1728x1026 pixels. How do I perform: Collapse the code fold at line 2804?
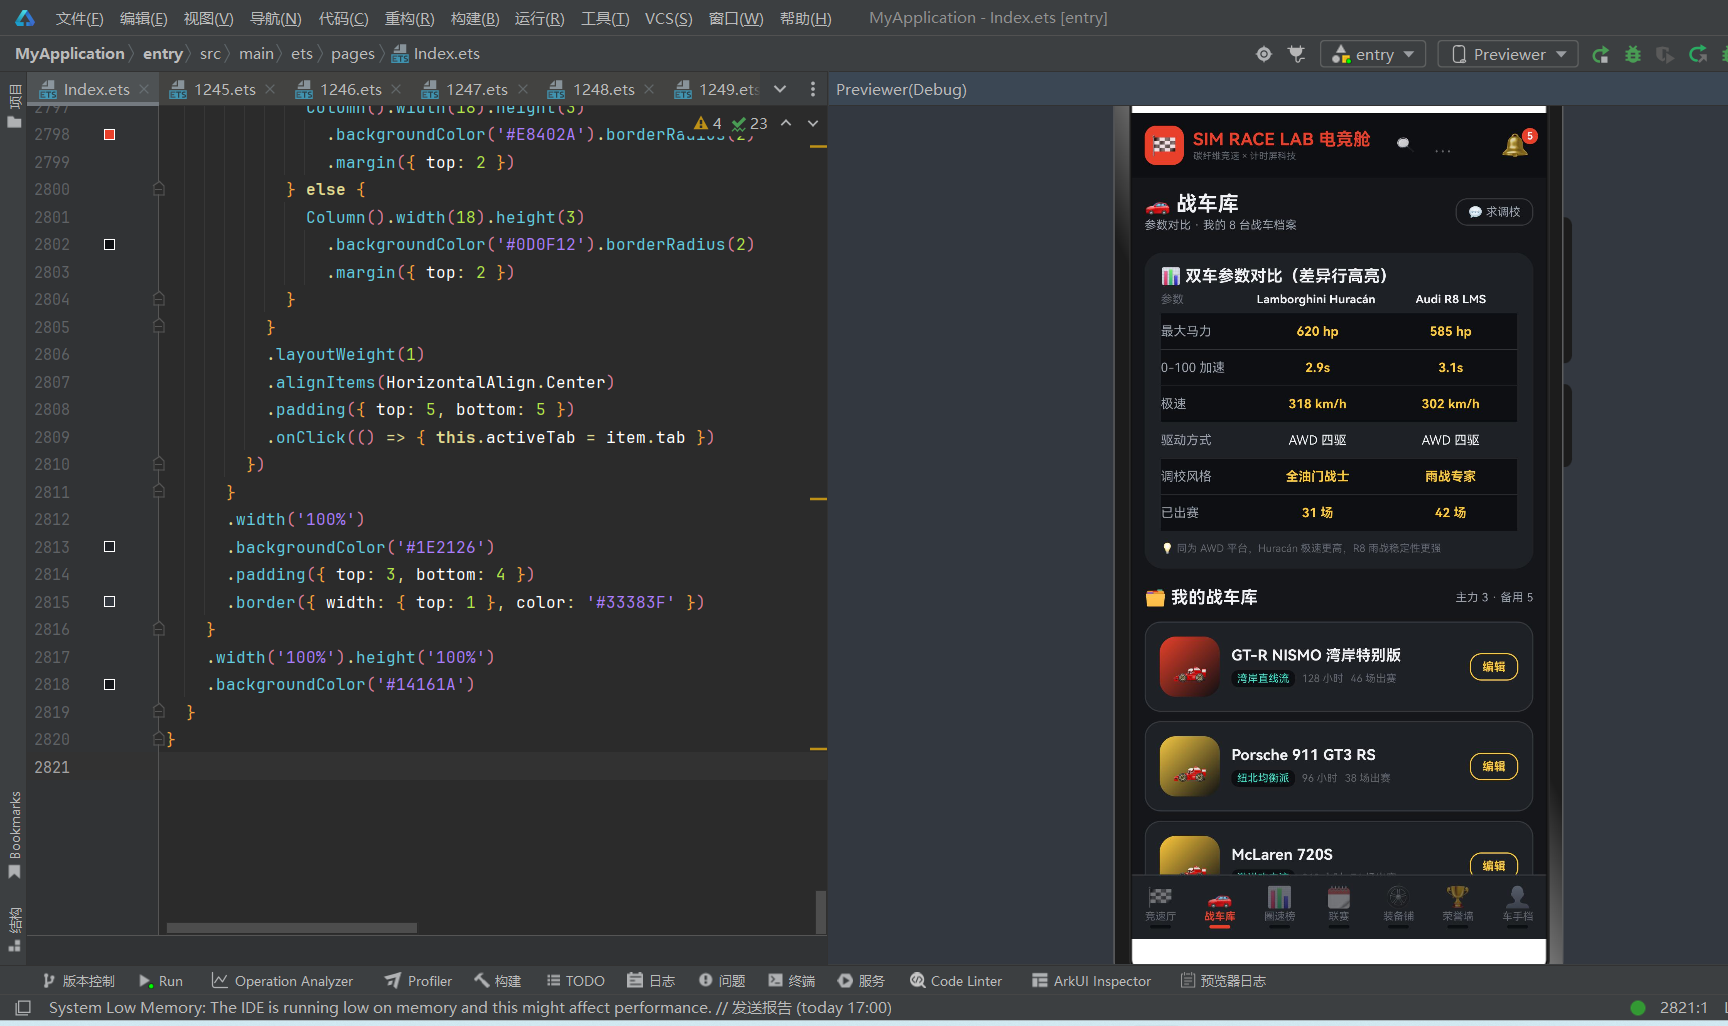tap(158, 299)
